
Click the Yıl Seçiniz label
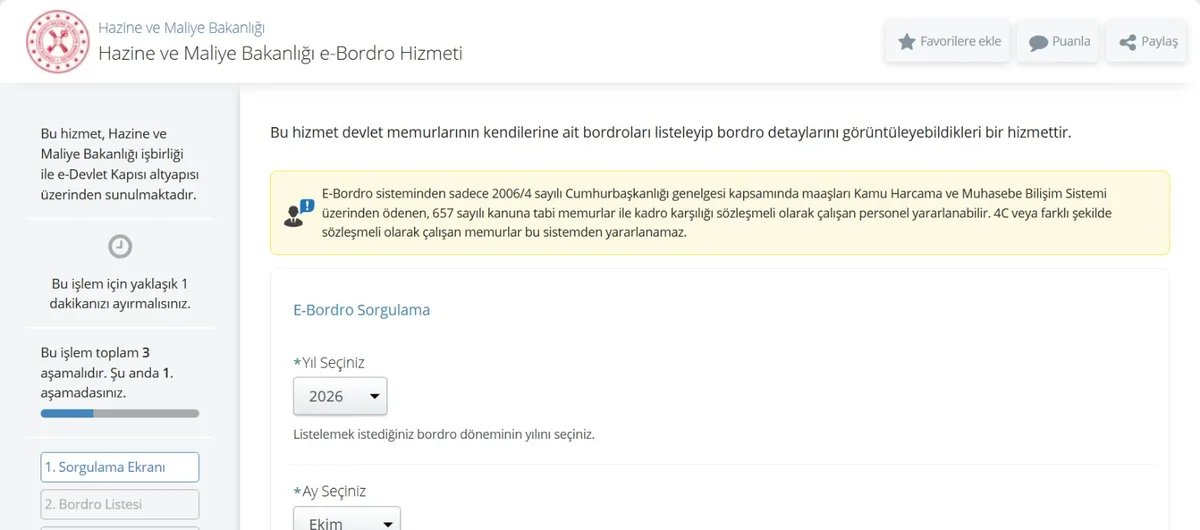(329, 361)
